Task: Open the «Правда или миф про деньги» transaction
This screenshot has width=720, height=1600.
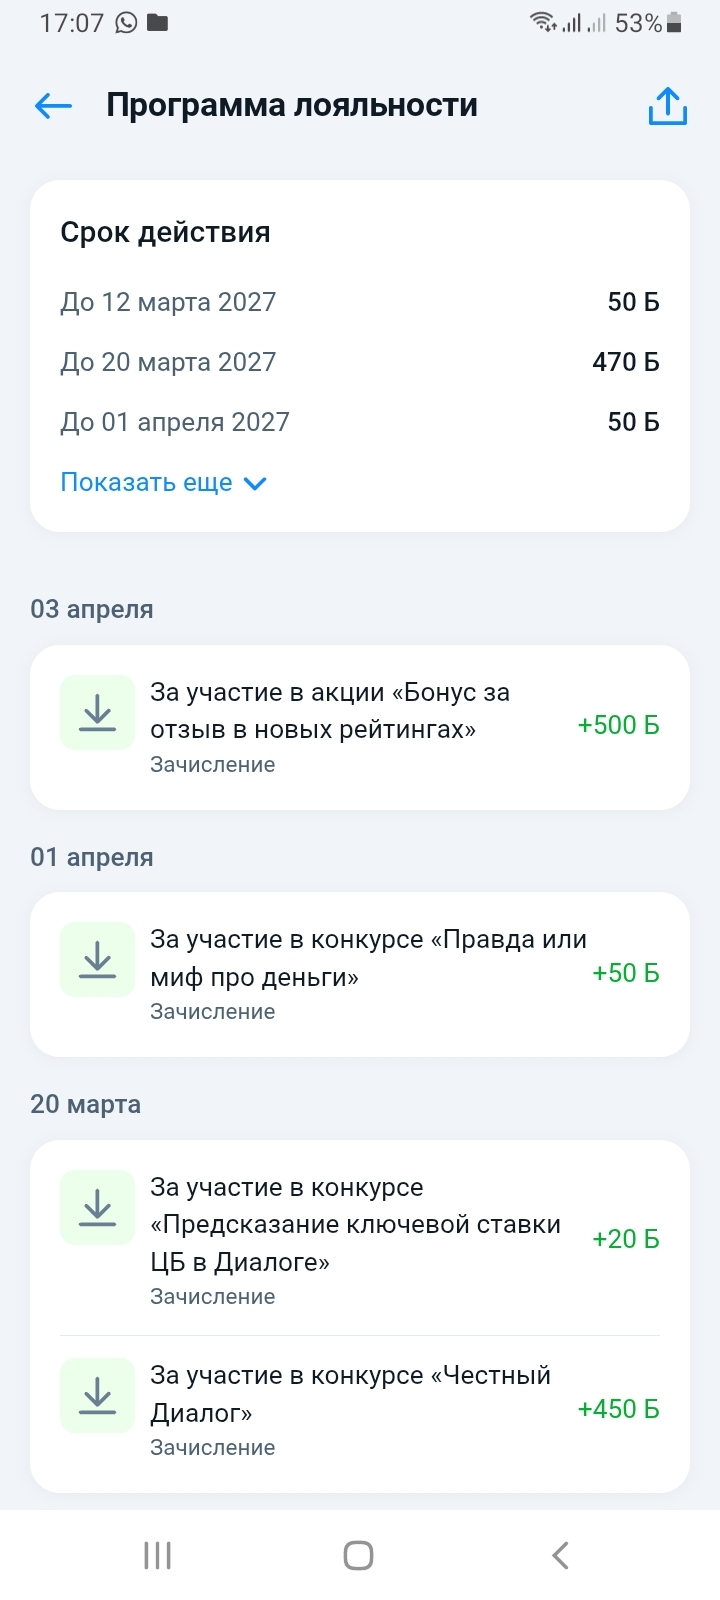Action: tap(367, 958)
